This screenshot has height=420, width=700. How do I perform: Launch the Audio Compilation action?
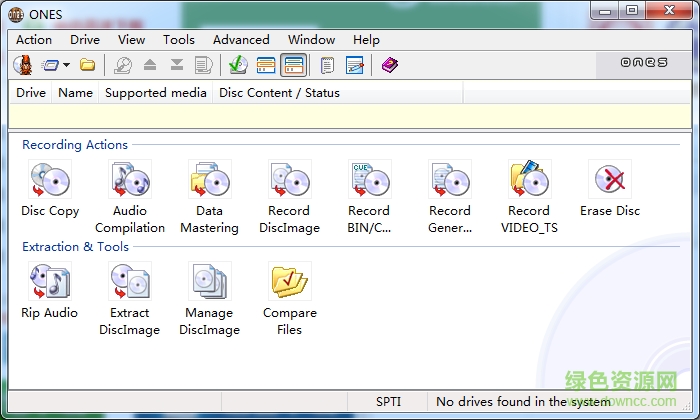[130, 181]
